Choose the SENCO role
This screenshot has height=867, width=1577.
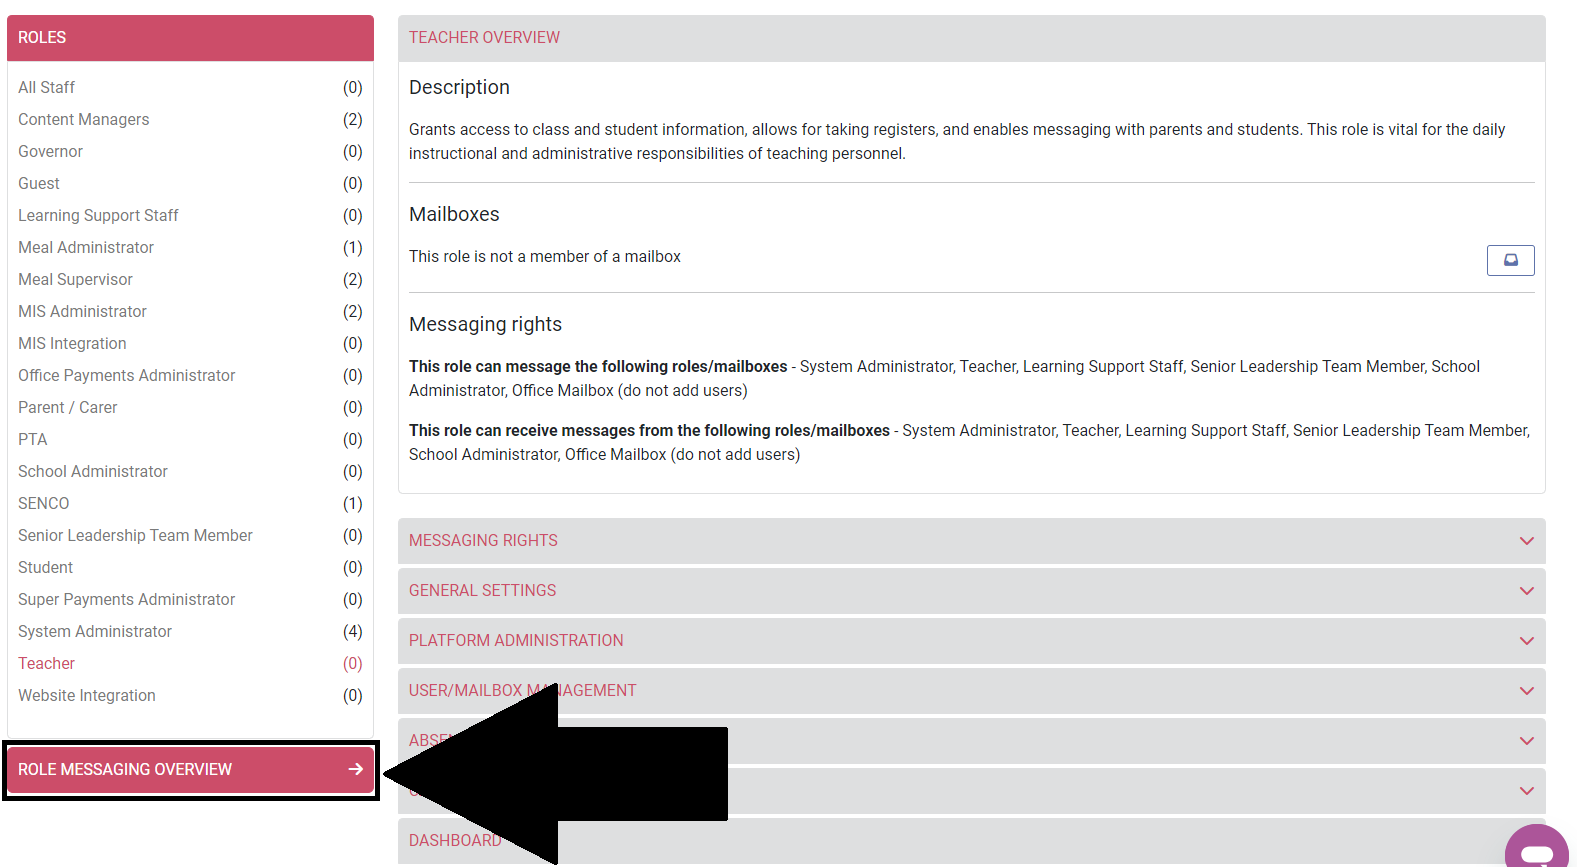click(44, 503)
